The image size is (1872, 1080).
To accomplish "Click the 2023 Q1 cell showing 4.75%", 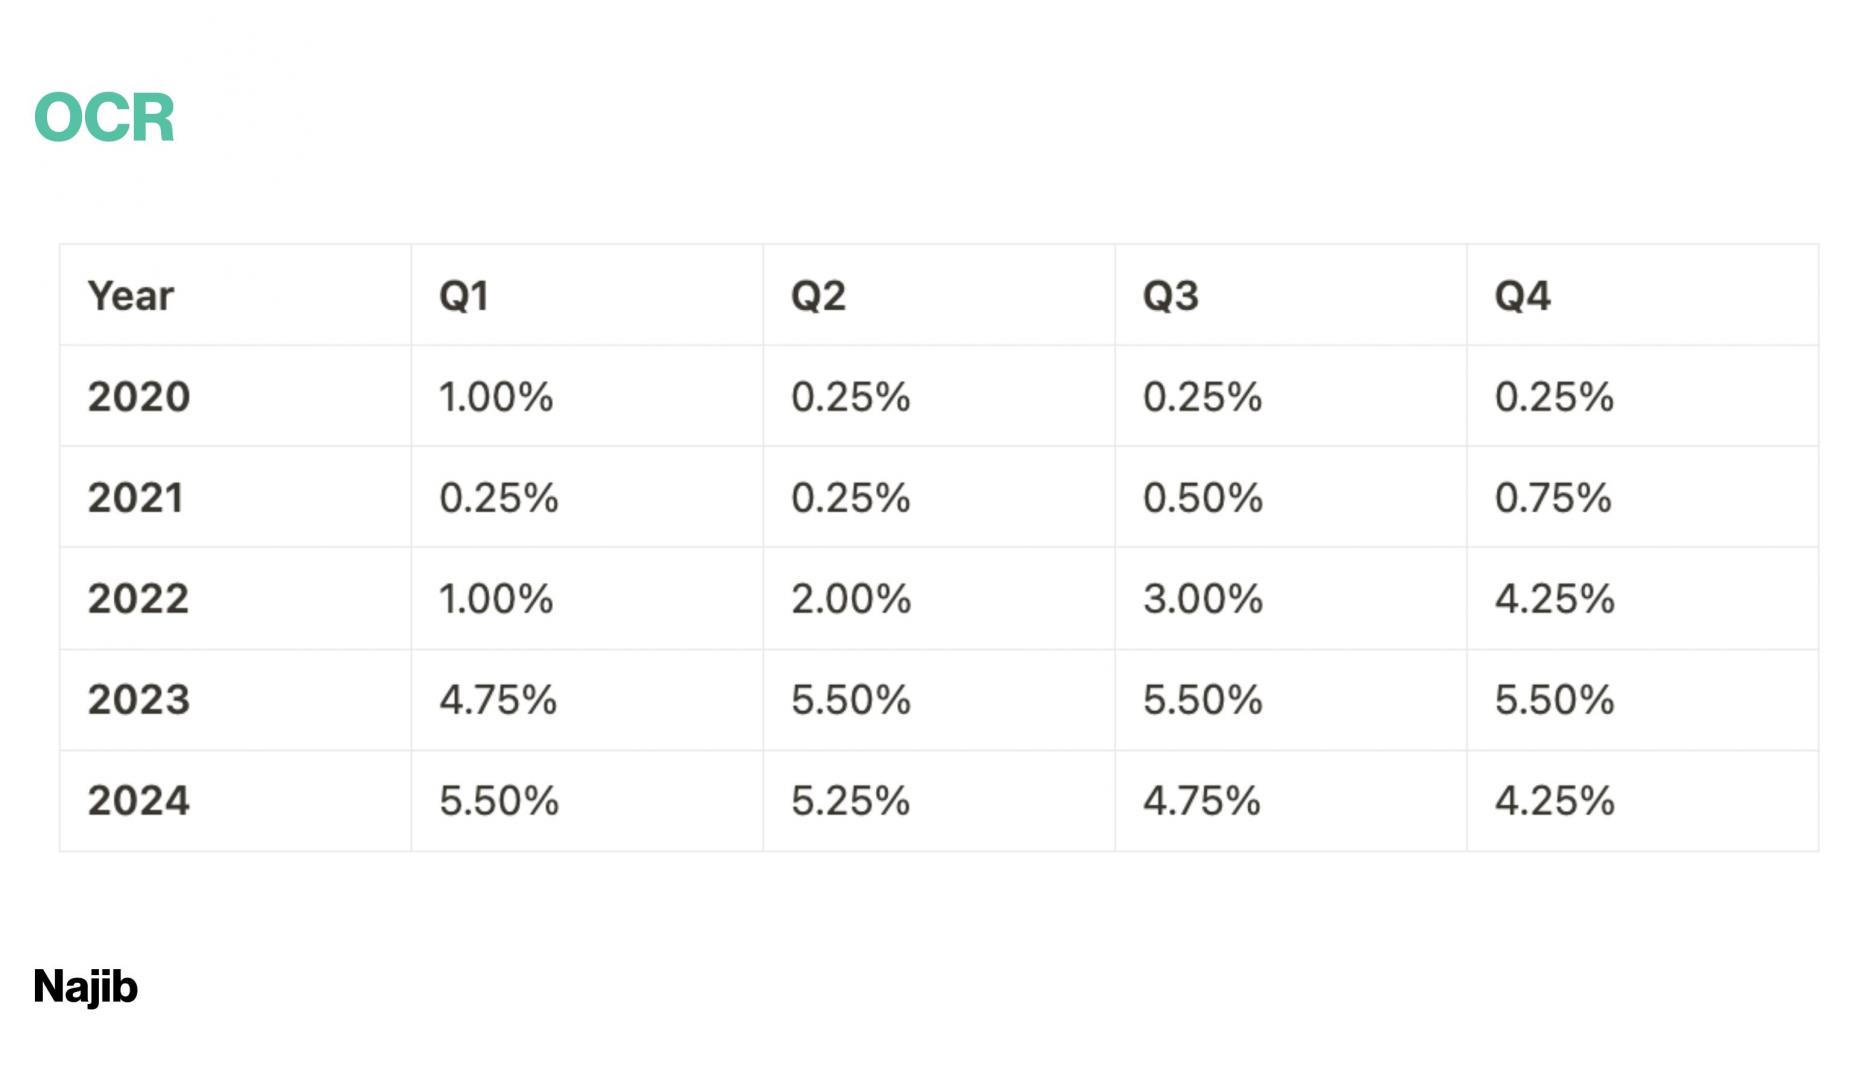I will click(x=498, y=700).
